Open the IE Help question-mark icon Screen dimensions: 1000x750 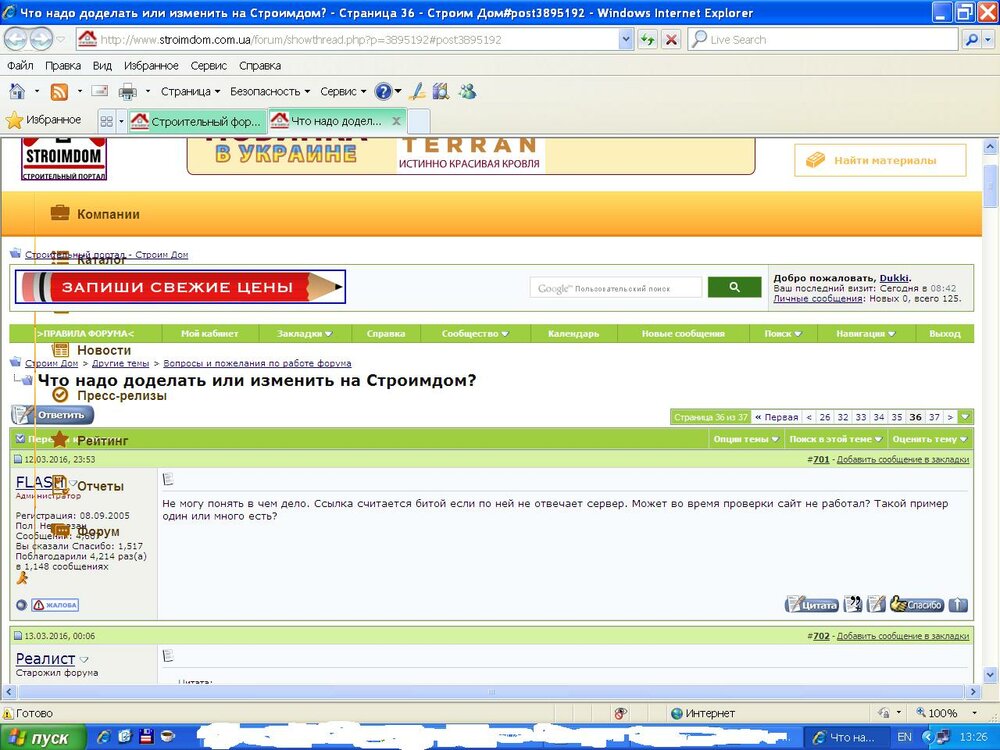tap(383, 92)
